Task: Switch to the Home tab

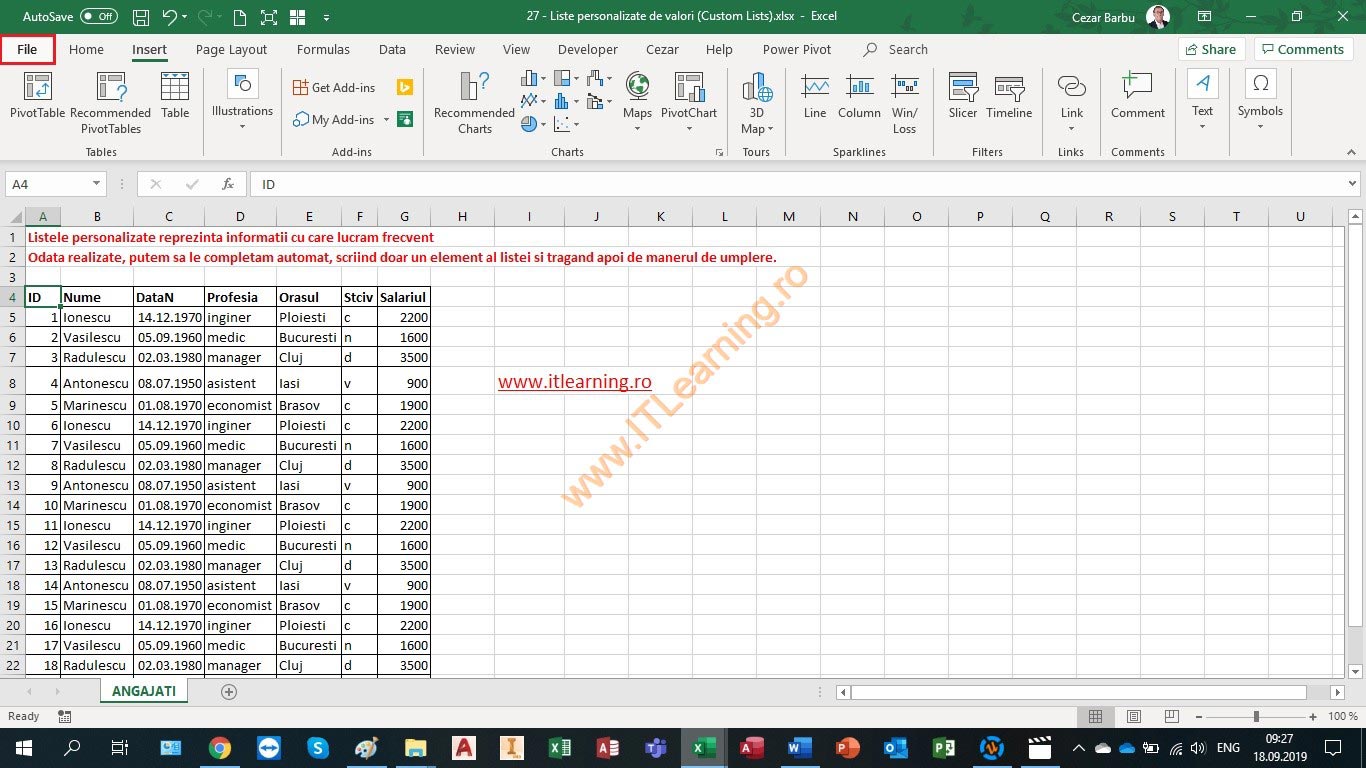Action: pyautogui.click(x=86, y=49)
